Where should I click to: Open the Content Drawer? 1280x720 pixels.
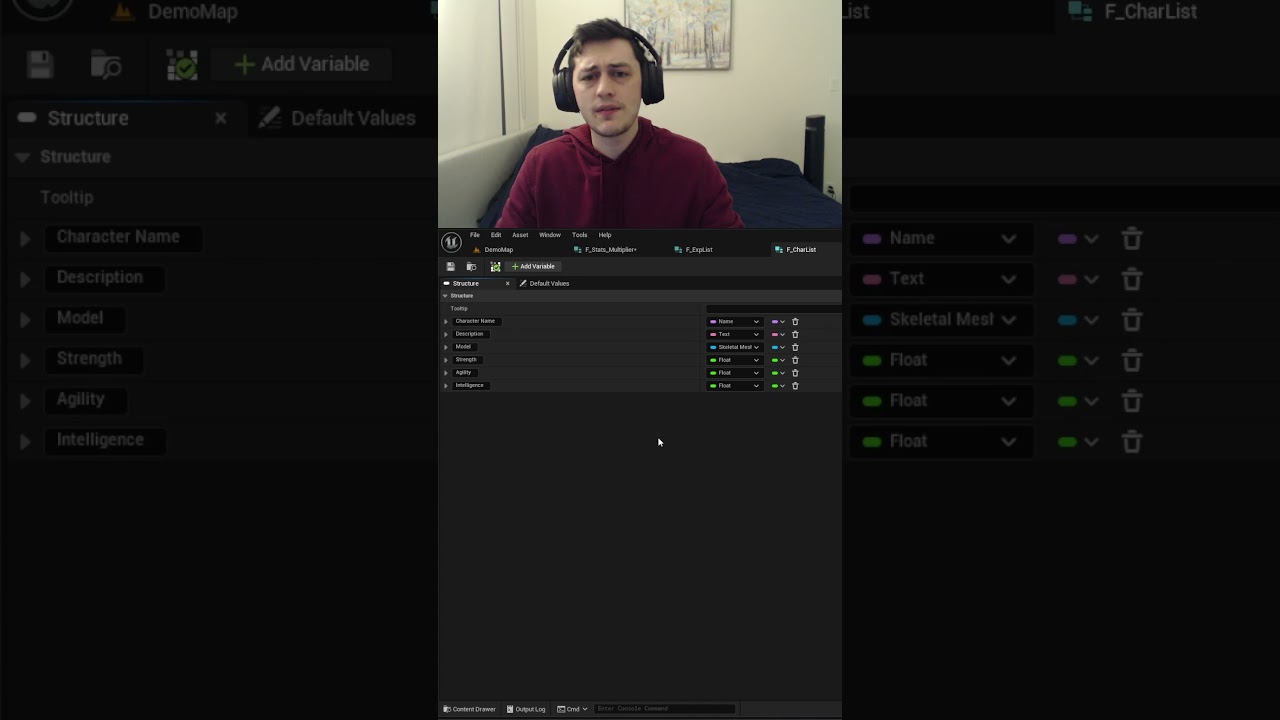coord(470,709)
